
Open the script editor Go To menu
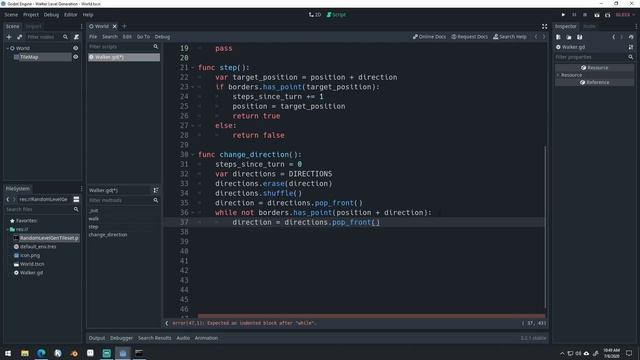[143, 37]
